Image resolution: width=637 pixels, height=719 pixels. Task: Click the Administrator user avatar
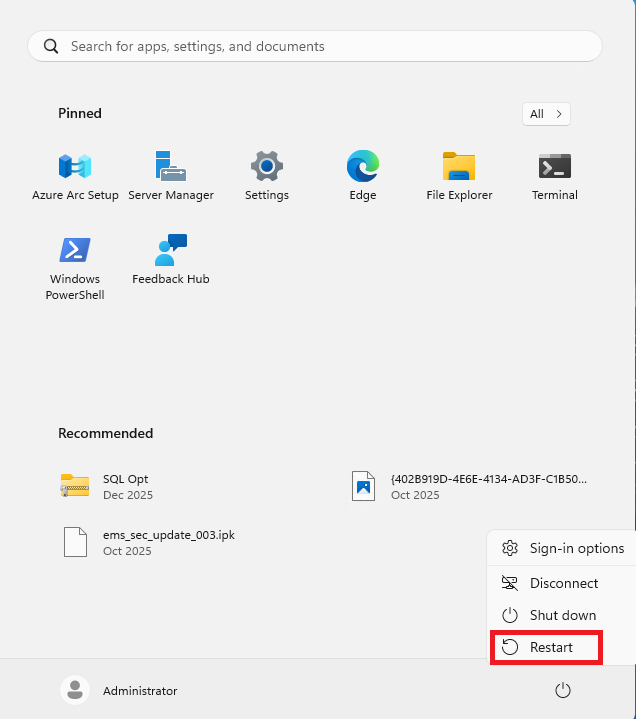coord(75,690)
